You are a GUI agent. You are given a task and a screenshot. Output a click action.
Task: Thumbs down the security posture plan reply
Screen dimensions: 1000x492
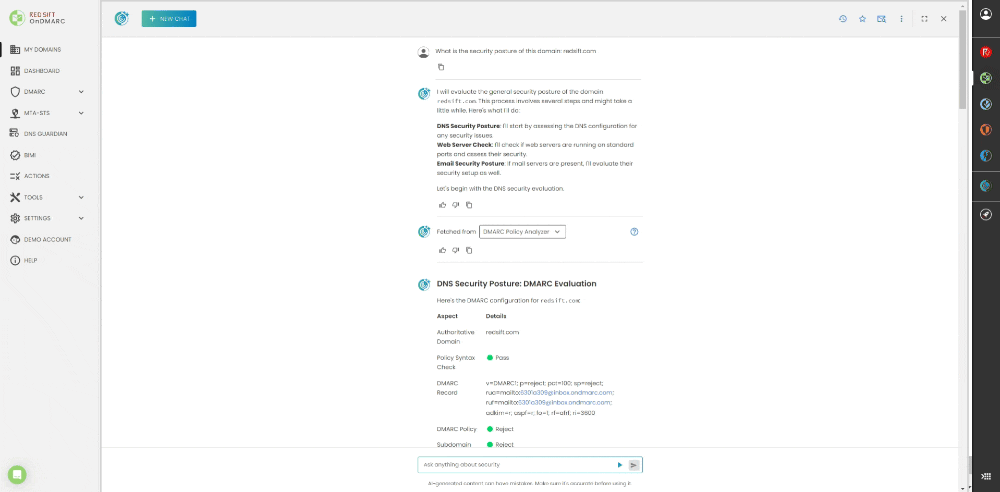coord(455,205)
